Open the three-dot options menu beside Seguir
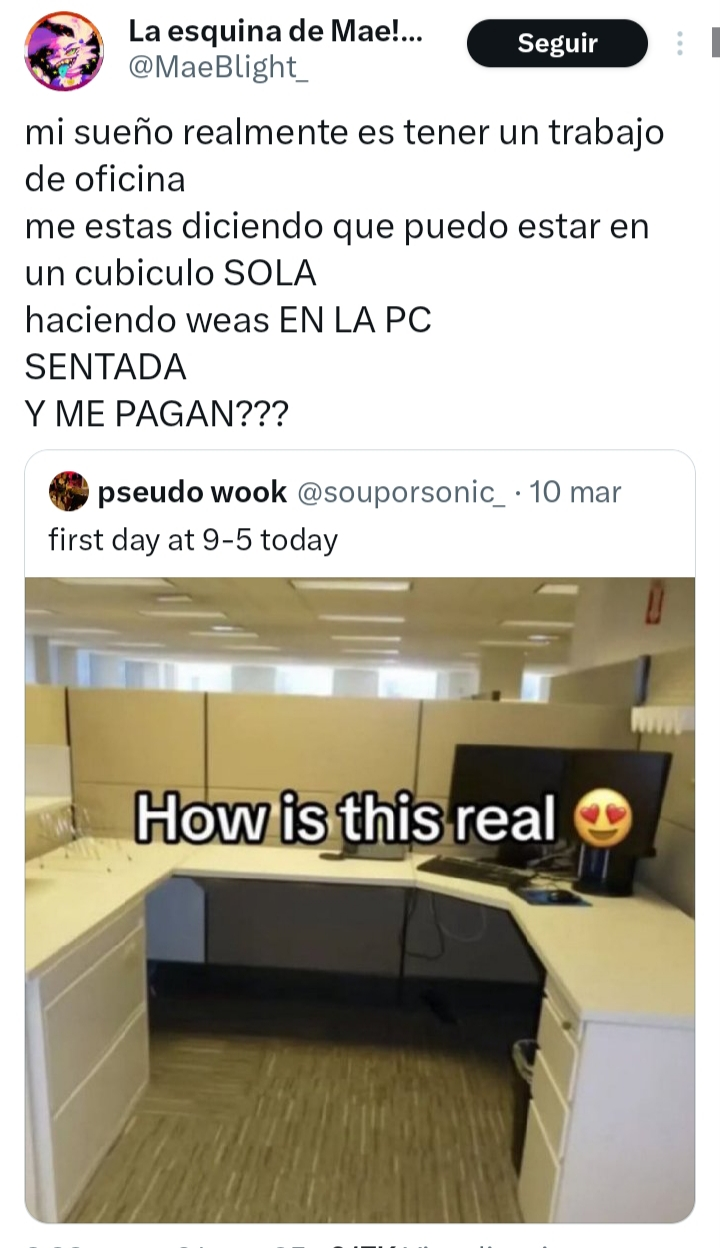720x1248 pixels. pos(680,44)
